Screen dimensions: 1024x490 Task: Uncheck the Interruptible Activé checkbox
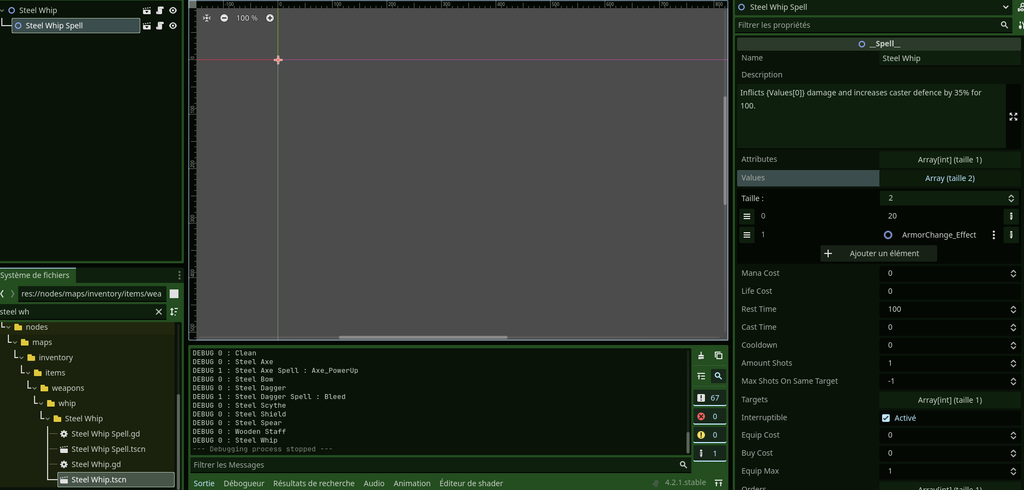click(x=886, y=418)
